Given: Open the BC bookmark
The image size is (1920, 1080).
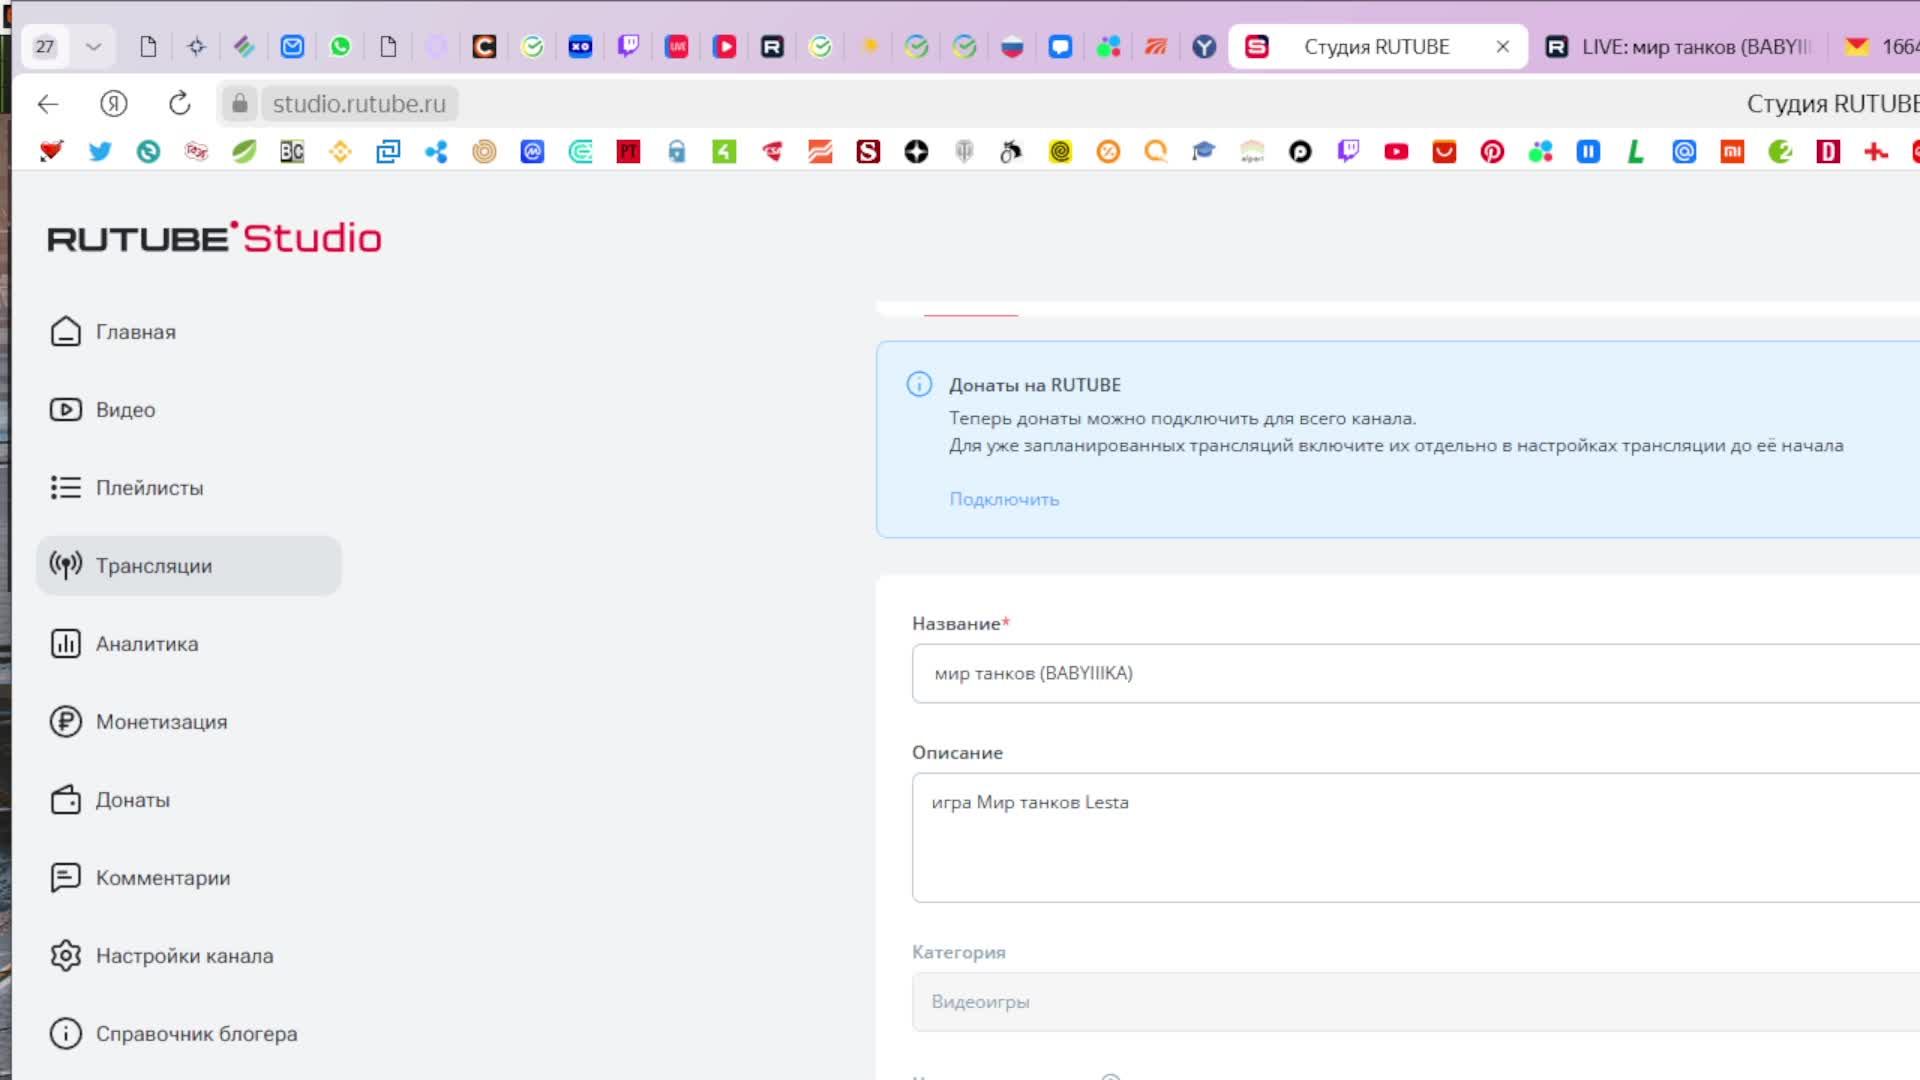Looking at the screenshot, I should tap(292, 152).
